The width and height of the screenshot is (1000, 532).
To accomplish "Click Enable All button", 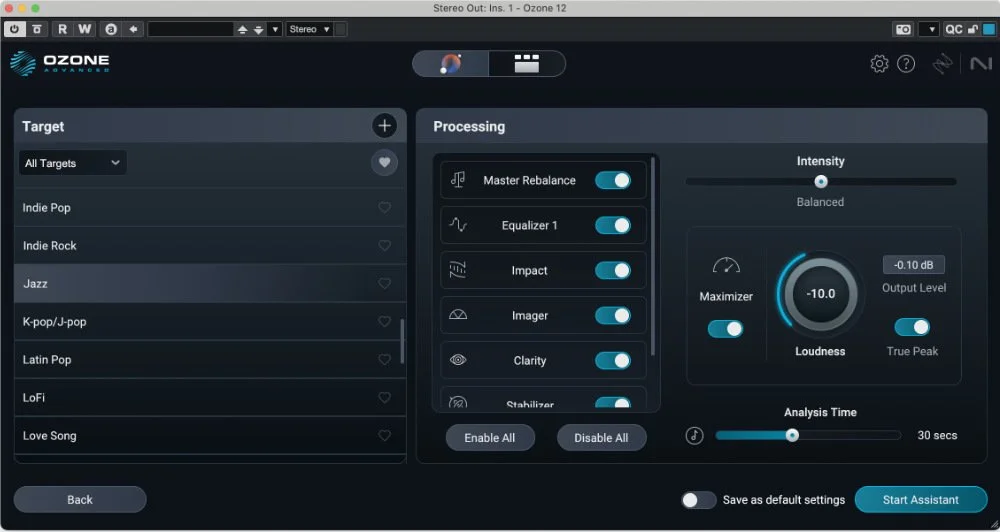I will 490,438.
